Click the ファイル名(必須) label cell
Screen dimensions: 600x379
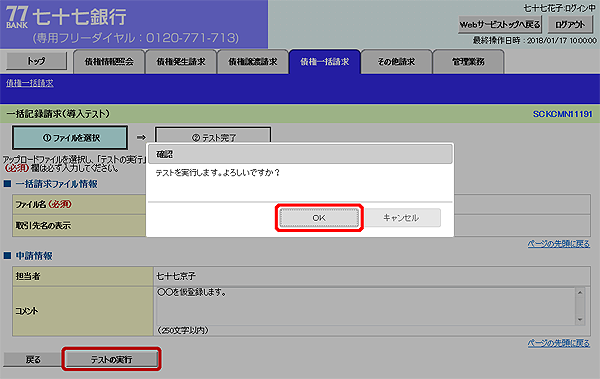[x=79, y=204]
